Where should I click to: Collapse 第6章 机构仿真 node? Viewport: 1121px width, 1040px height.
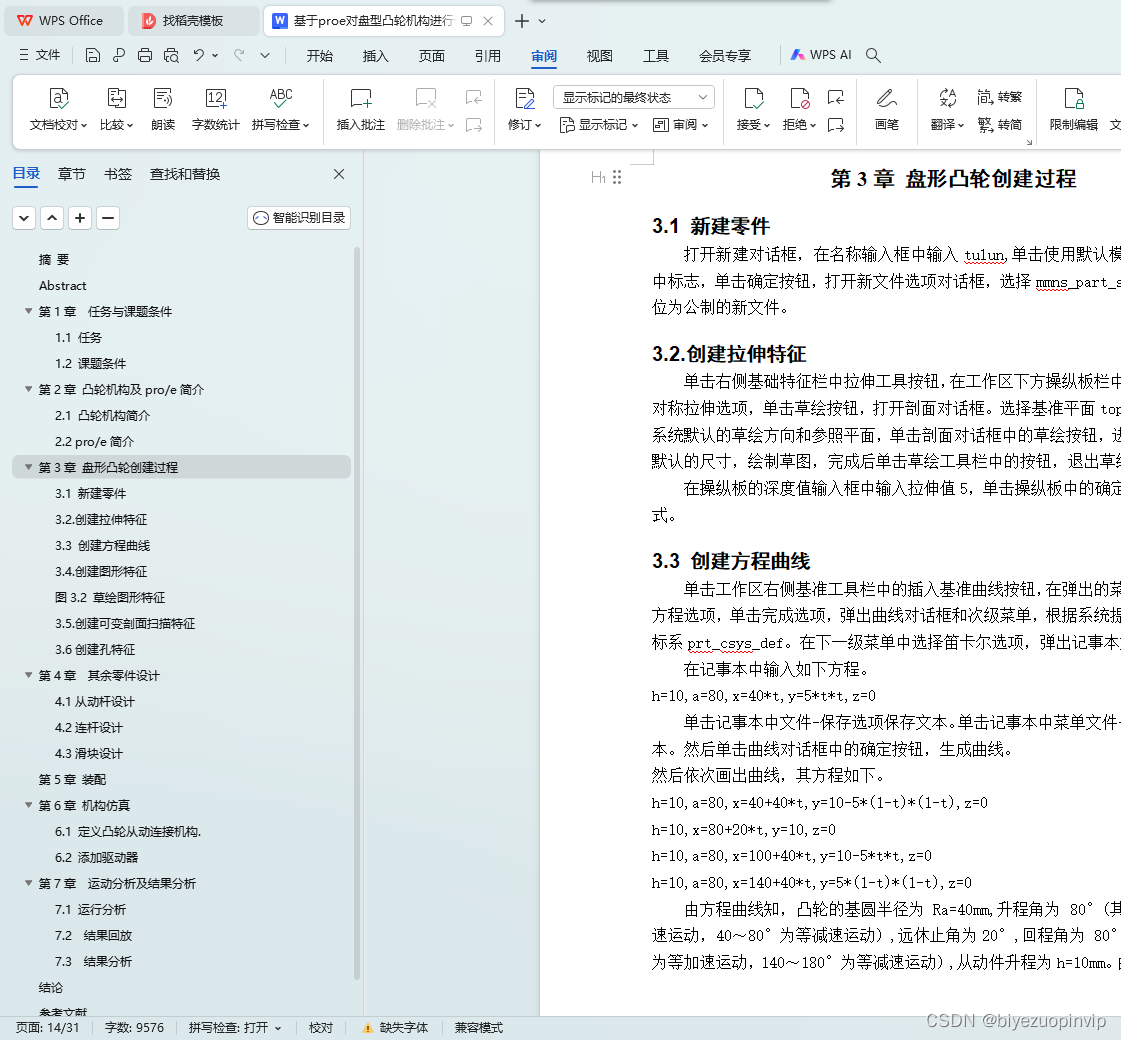29,805
